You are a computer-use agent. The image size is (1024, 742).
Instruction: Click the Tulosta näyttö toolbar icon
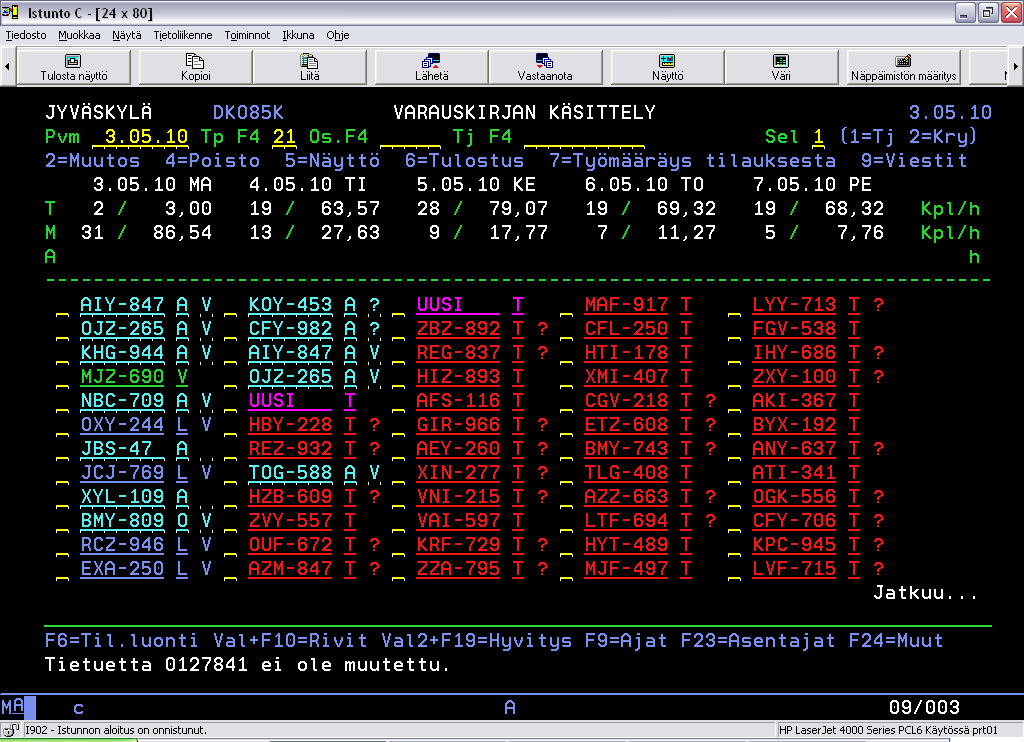pyautogui.click(x=73, y=61)
